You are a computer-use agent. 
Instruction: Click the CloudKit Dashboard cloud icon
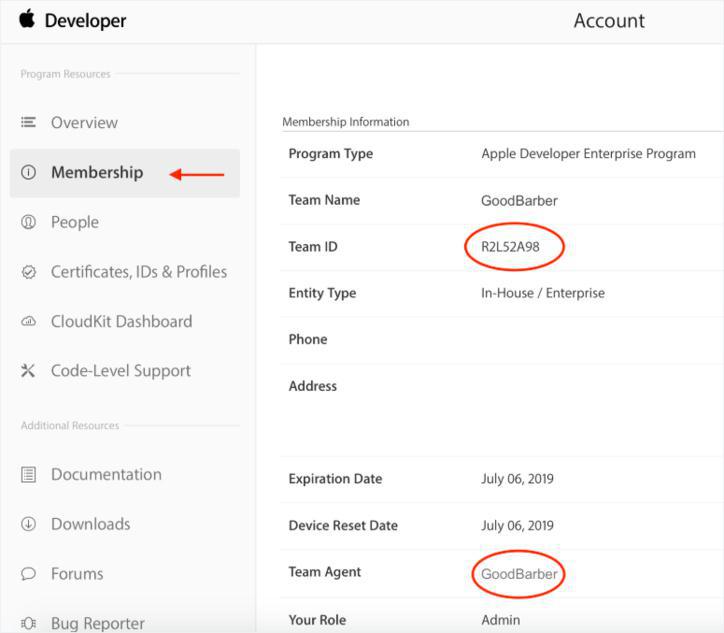point(28,321)
